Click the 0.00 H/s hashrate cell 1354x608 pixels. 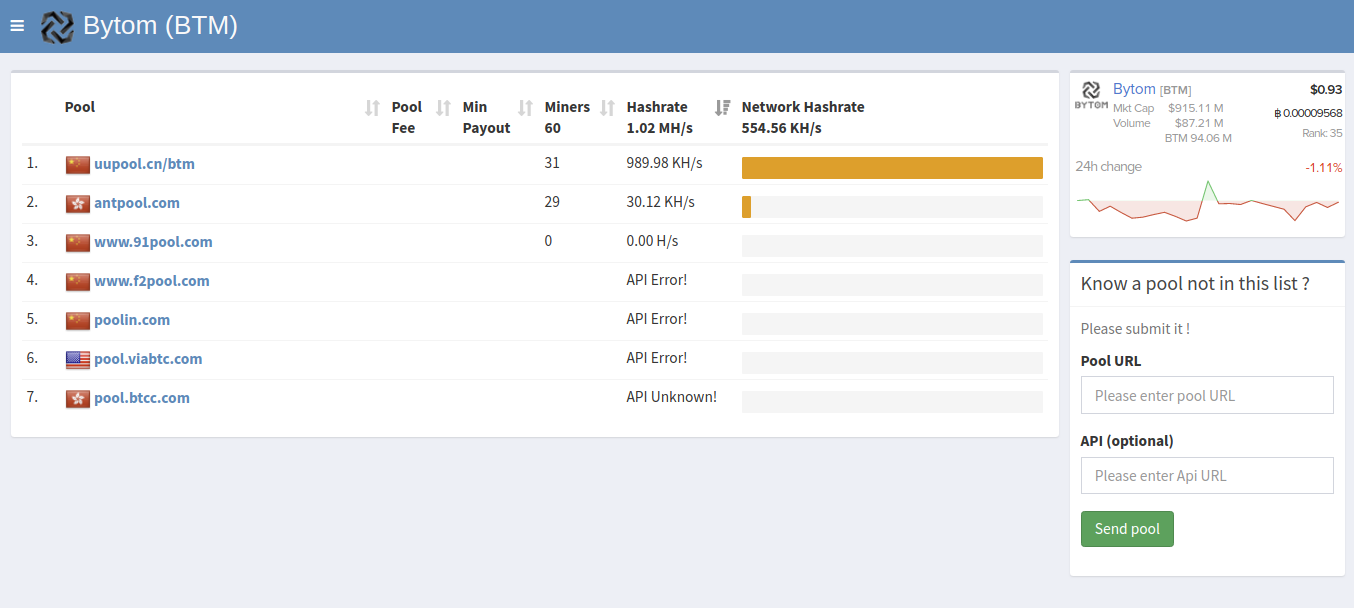(x=653, y=241)
